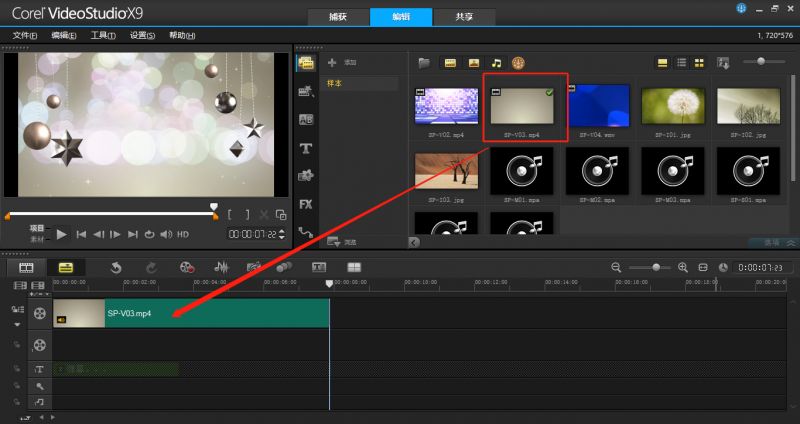This screenshot has width=800, height=424.
Task: Open the Transition (AB) library panel
Action: [306, 120]
